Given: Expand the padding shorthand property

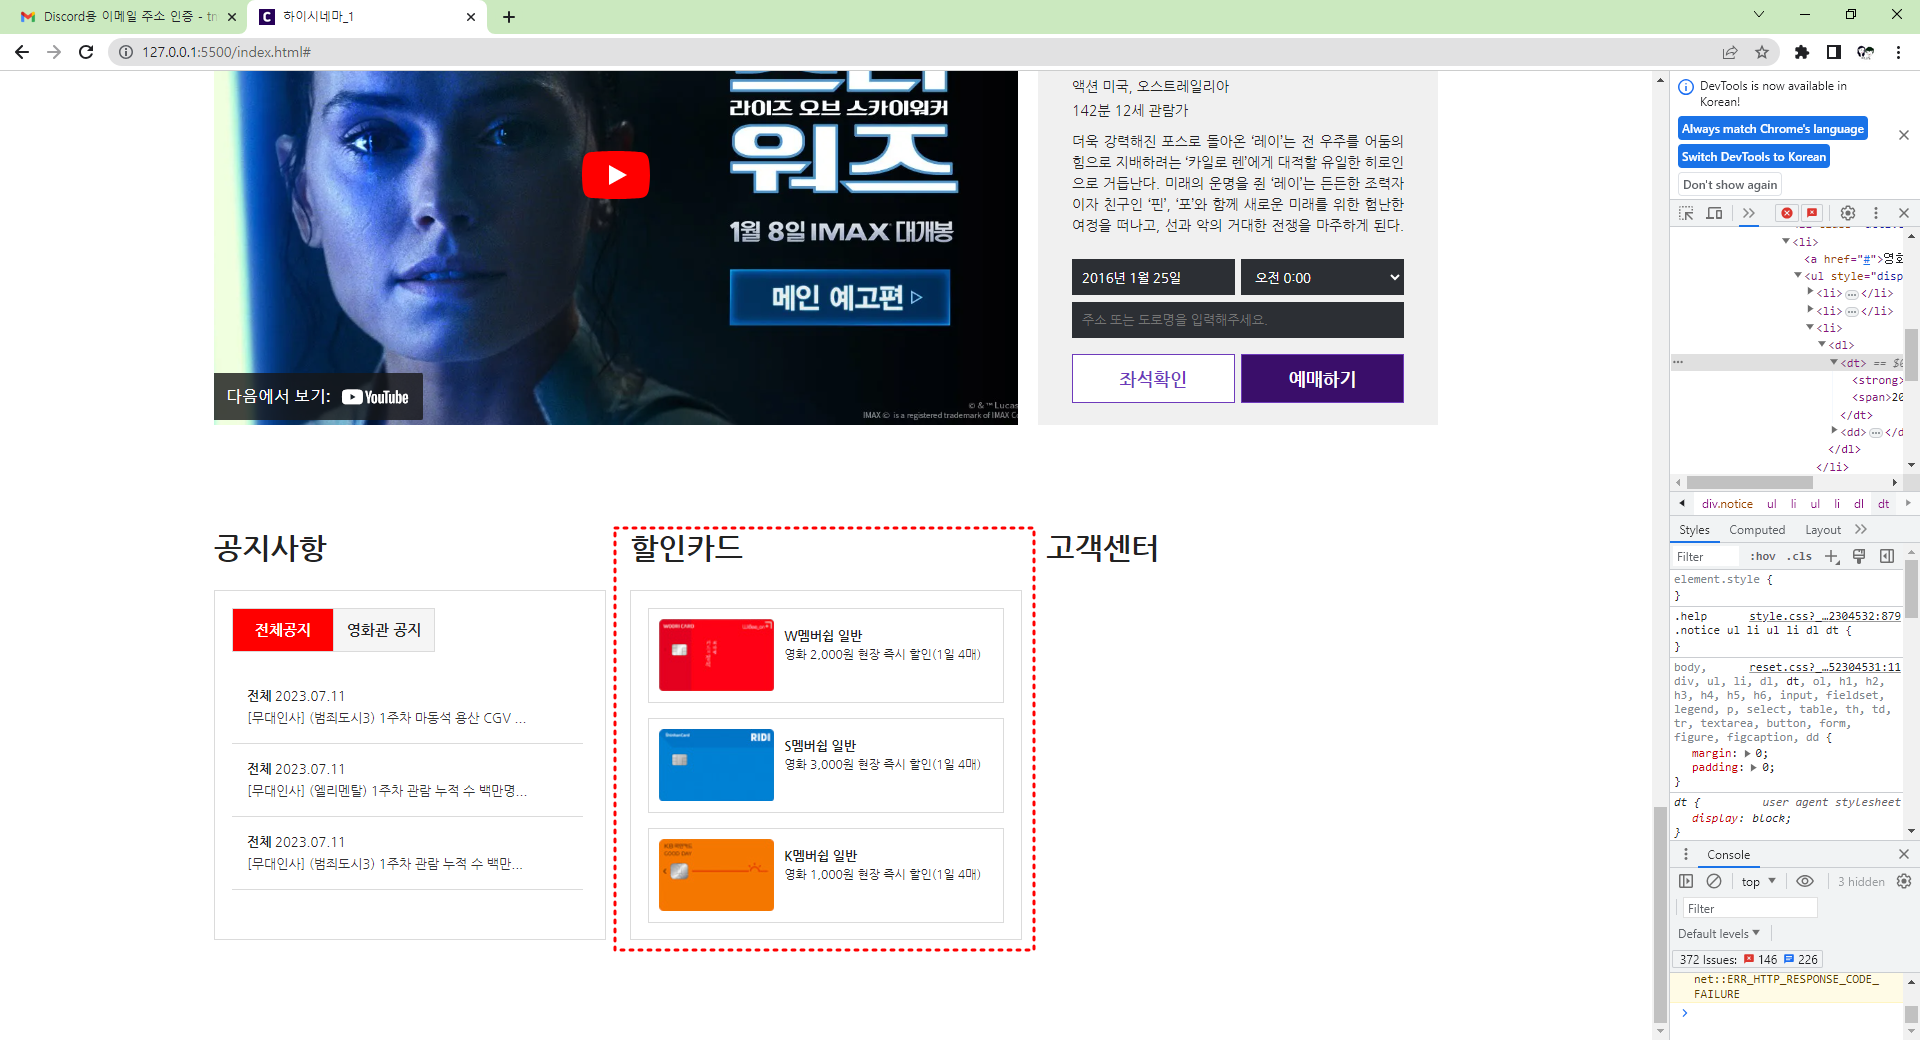Looking at the screenshot, I should click(1753, 768).
